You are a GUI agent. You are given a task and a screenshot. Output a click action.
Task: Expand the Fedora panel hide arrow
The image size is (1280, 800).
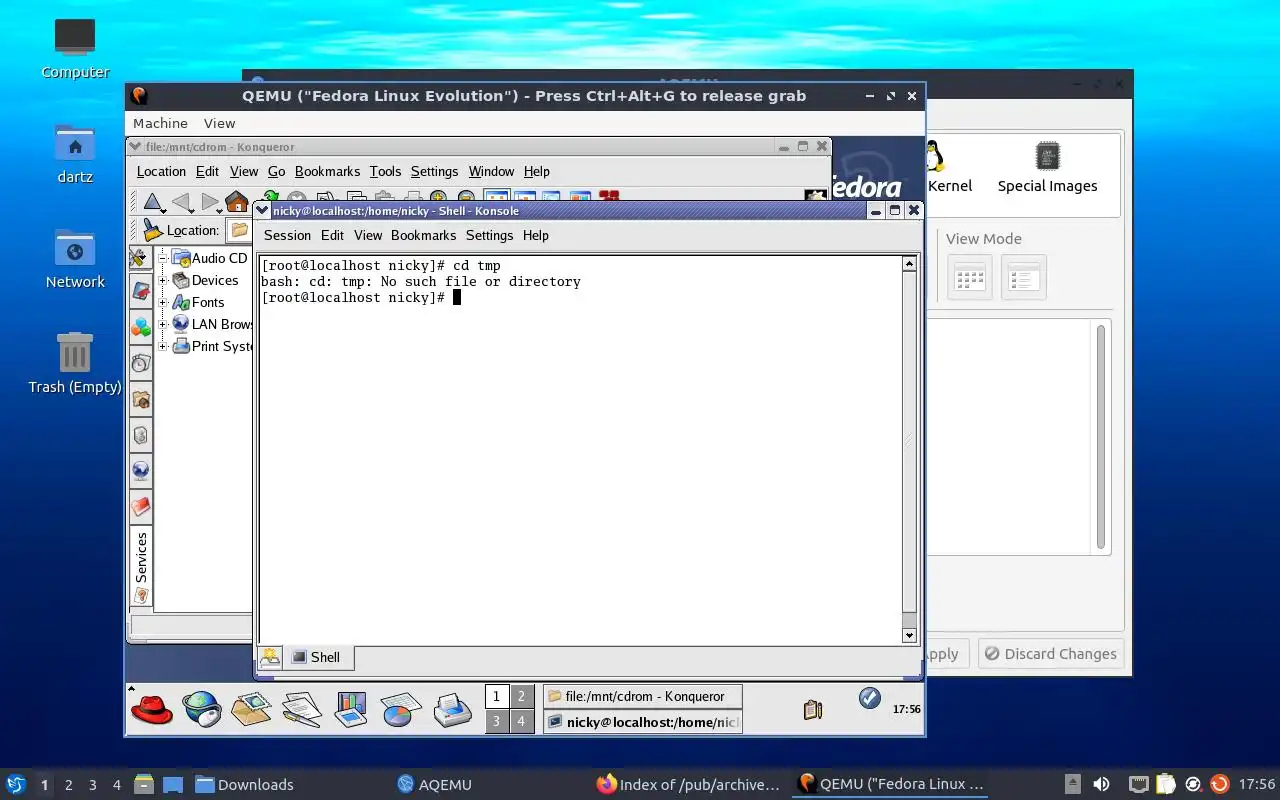pos(131,688)
